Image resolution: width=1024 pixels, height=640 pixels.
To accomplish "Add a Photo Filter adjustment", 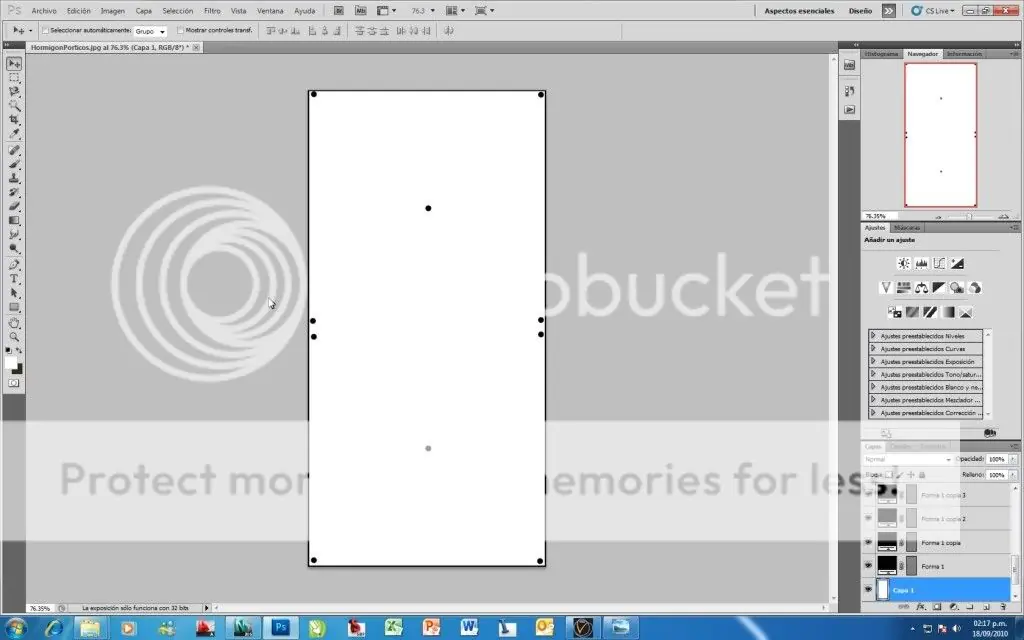I will pos(957,287).
